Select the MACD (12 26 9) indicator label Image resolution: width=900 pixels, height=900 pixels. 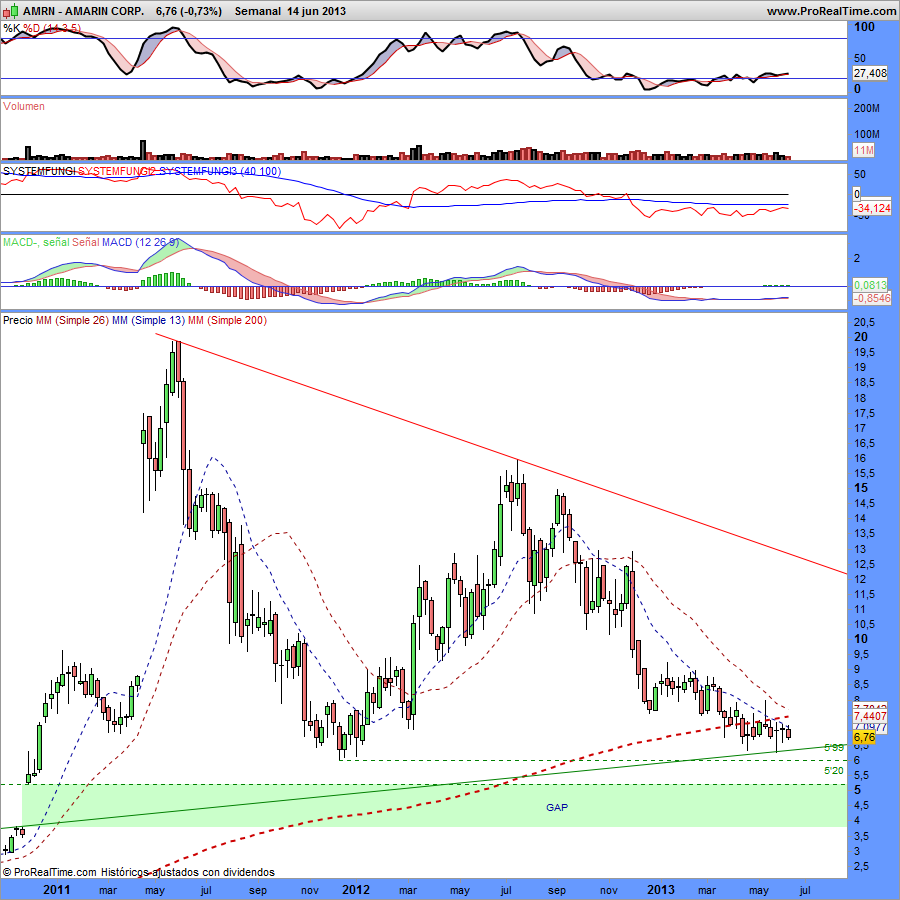91,242
